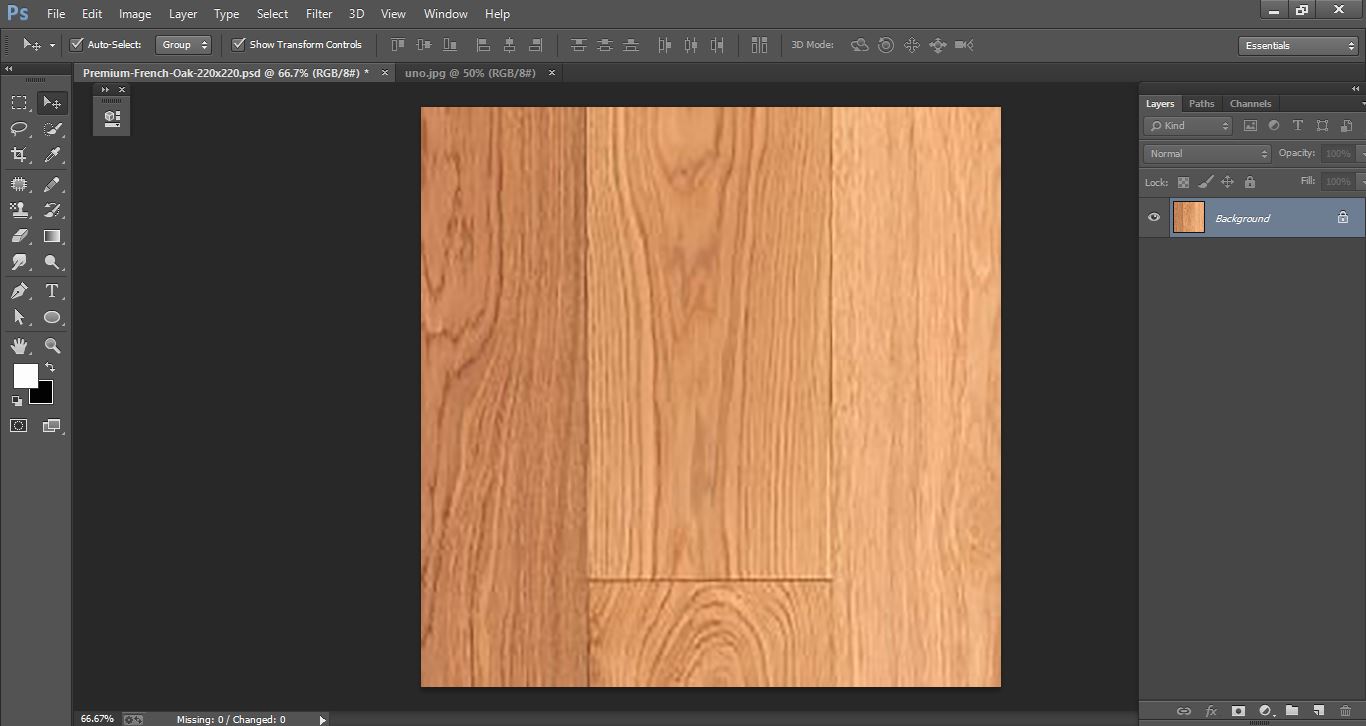Disable Show Transform Controls
The width and height of the screenshot is (1366, 726).
[238, 44]
